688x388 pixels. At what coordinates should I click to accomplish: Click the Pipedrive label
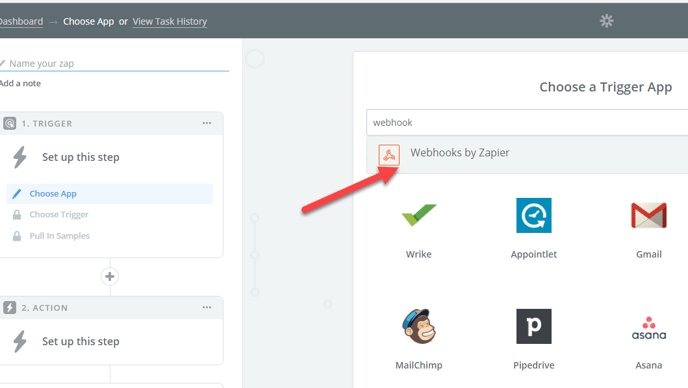tap(534, 365)
